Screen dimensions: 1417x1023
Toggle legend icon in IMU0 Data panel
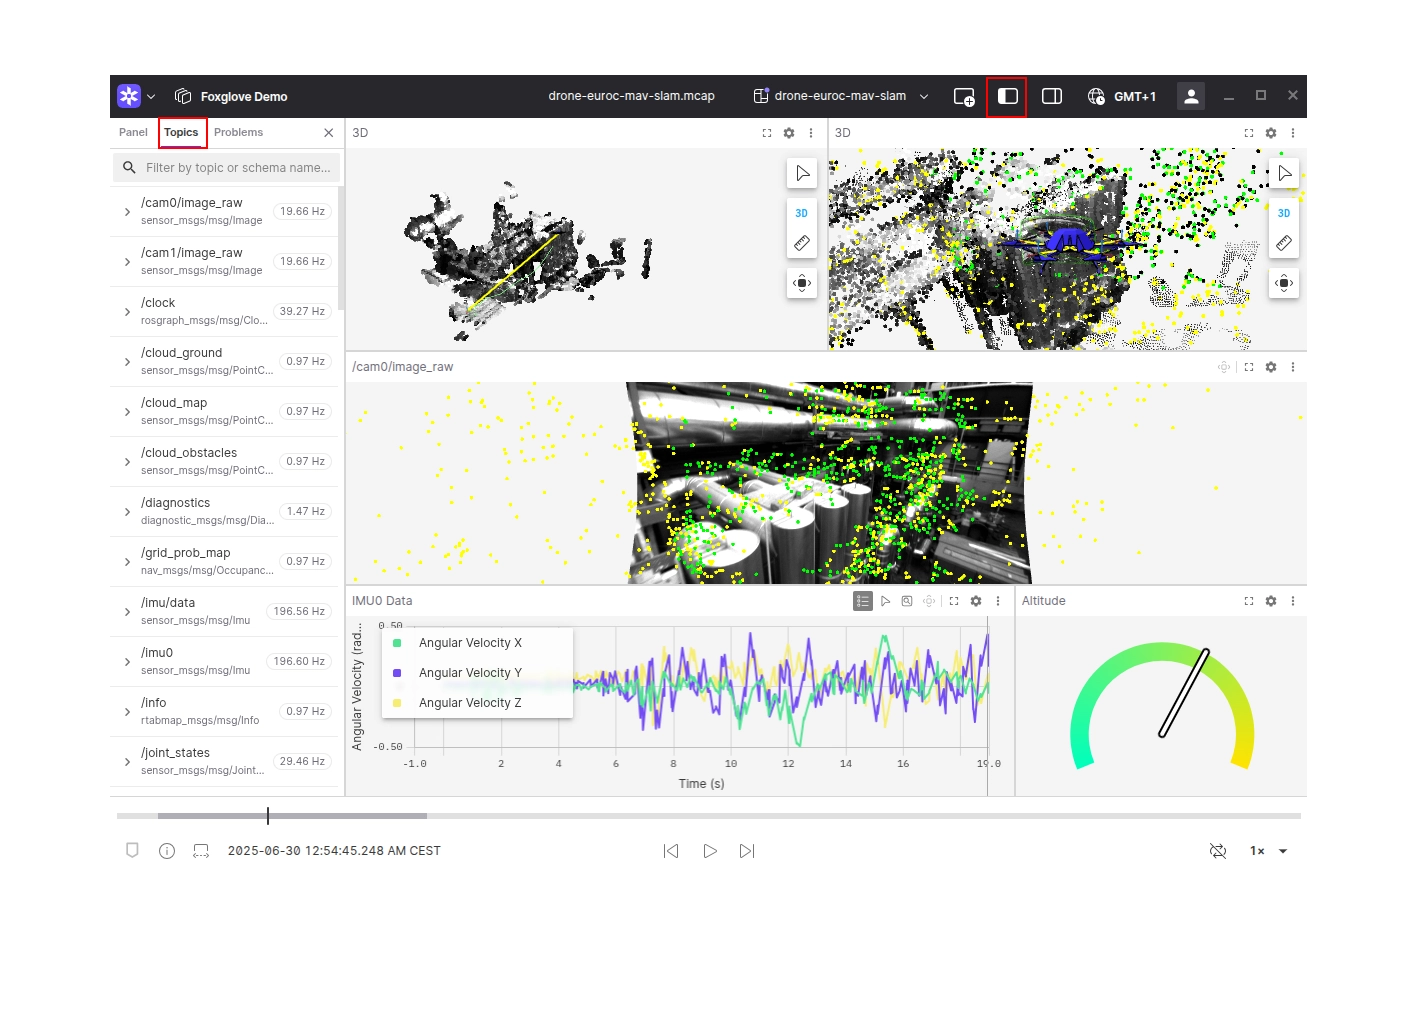click(x=862, y=601)
